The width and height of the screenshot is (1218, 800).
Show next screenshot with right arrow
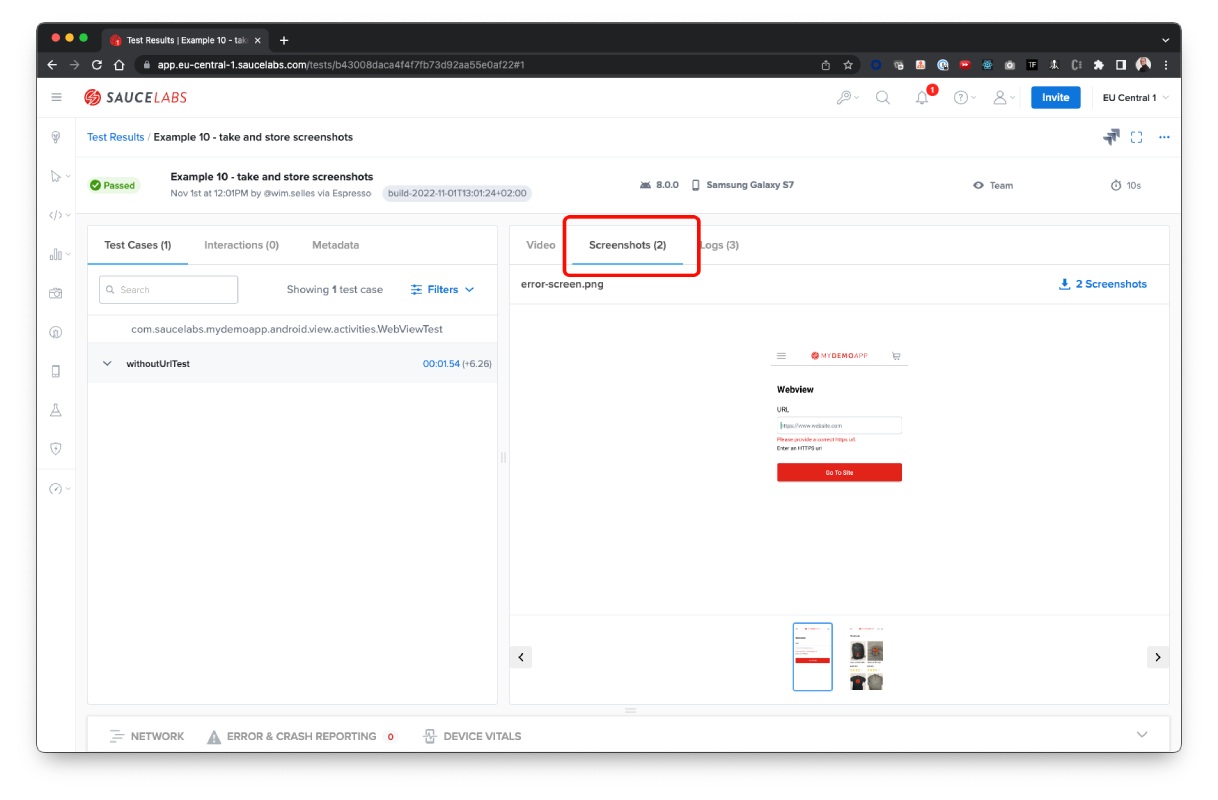[1158, 657]
